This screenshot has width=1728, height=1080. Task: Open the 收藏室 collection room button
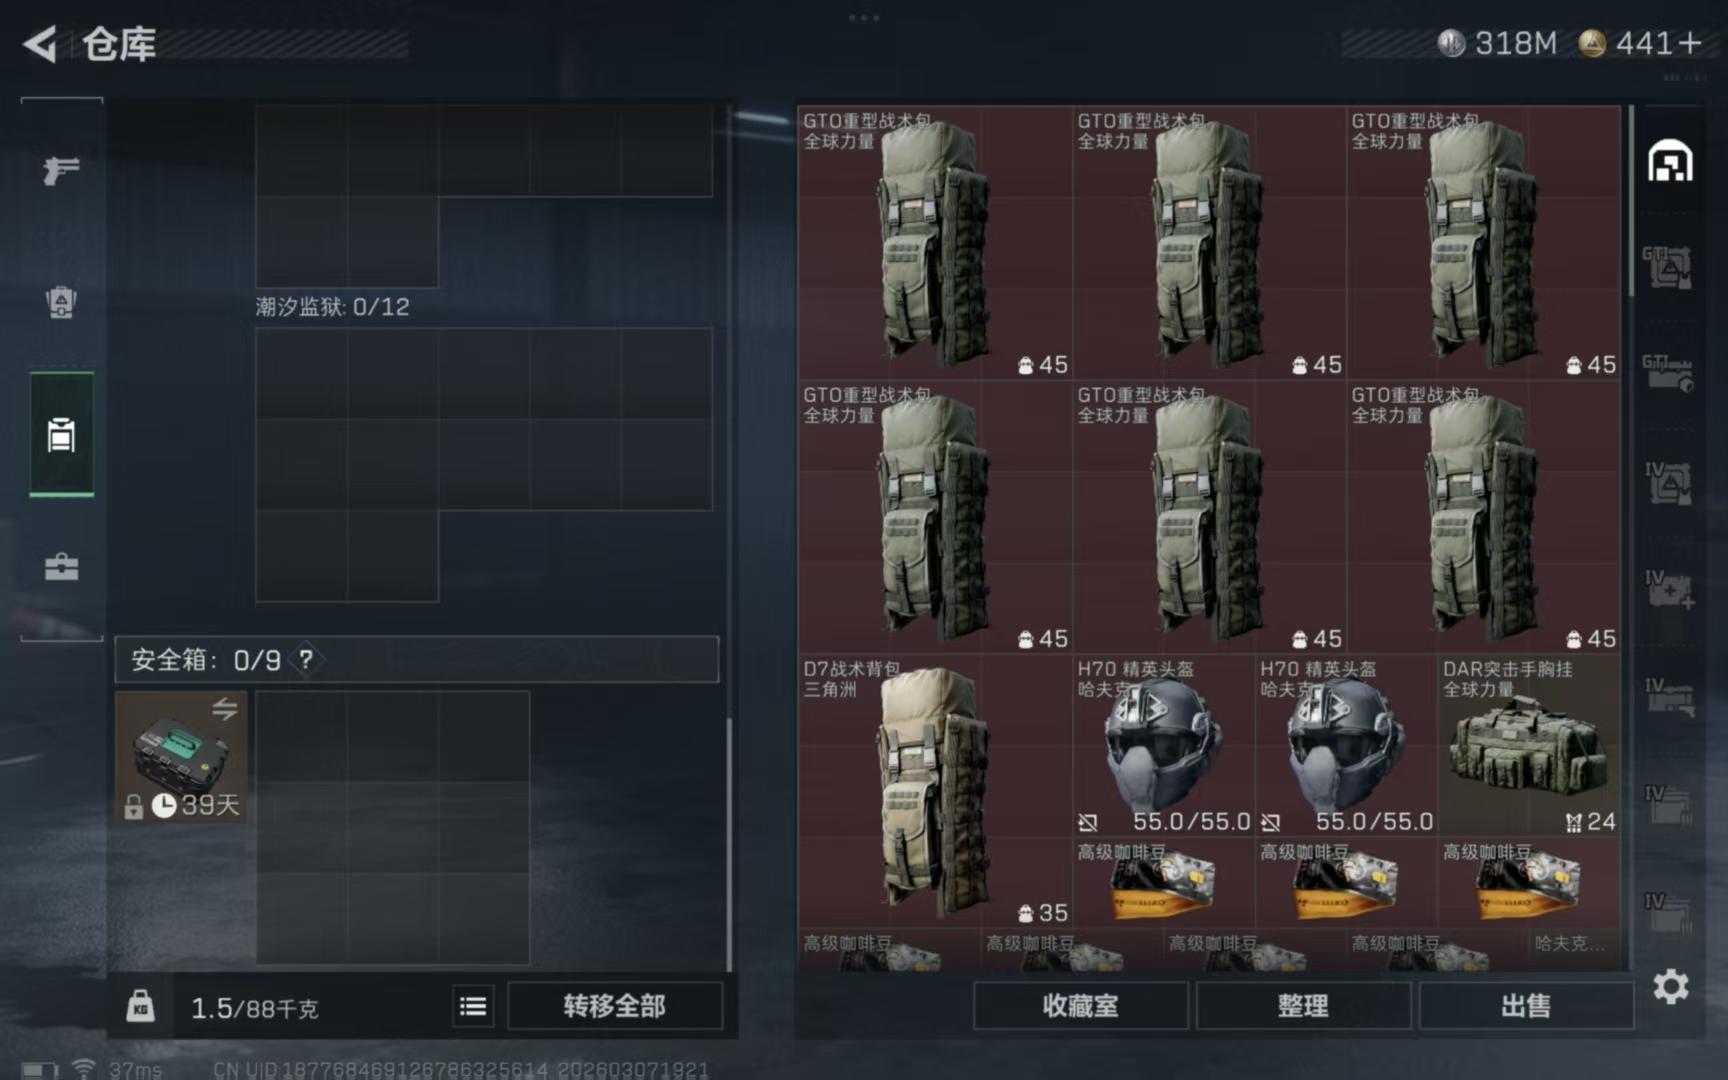[1081, 1006]
